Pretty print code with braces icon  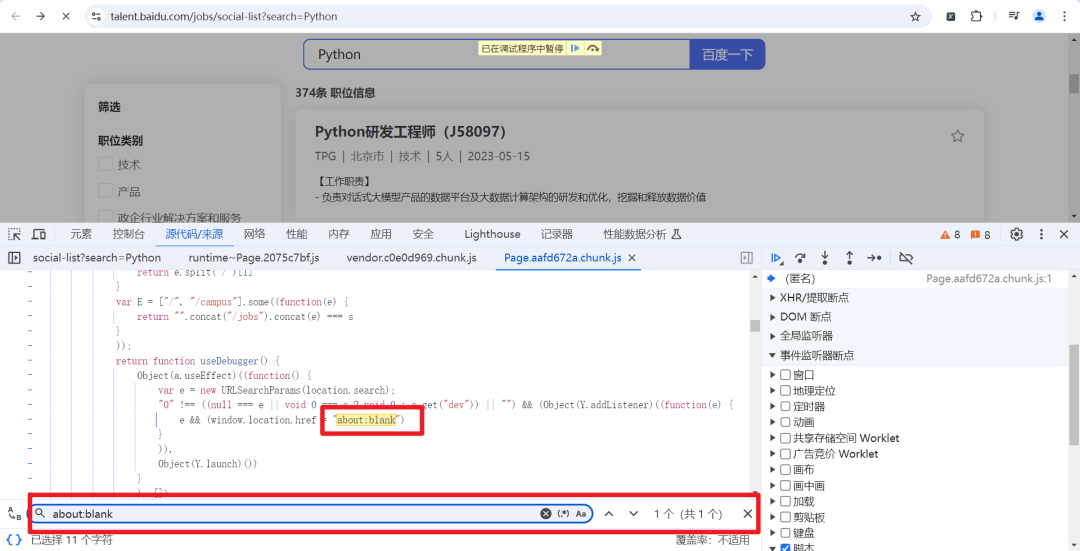tap(14, 540)
